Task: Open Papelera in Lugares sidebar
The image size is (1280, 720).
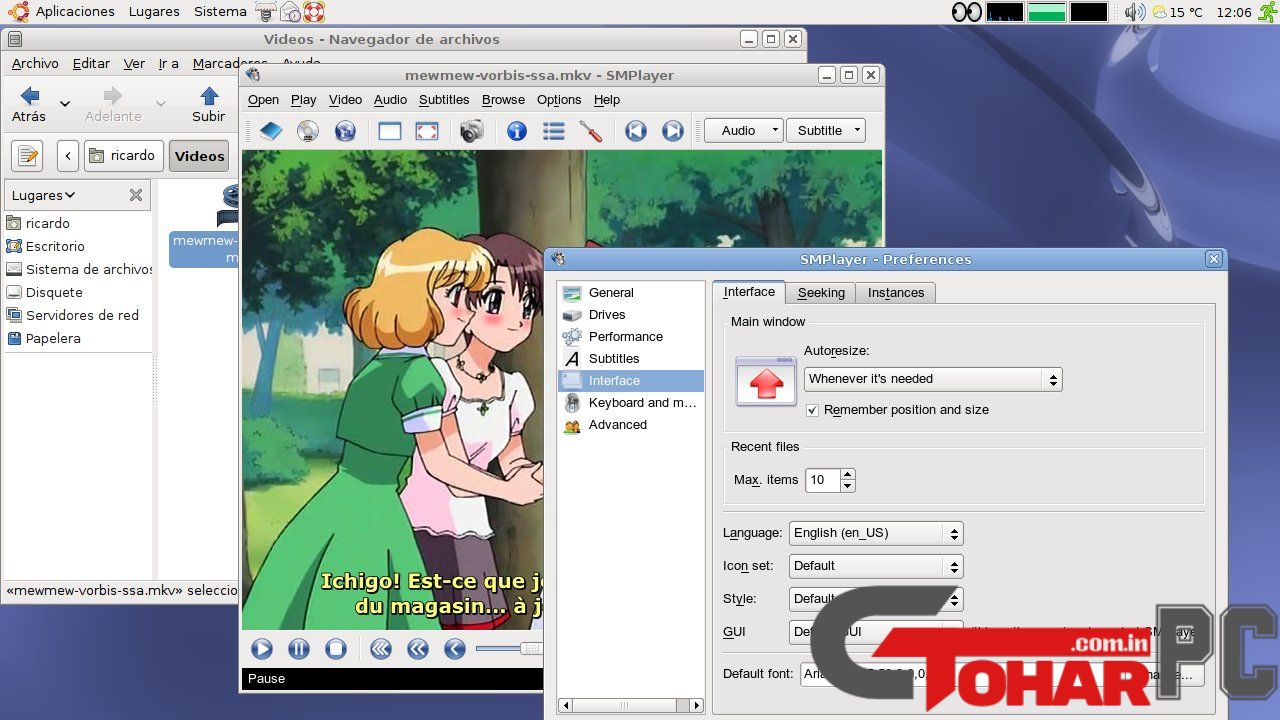Action: (53, 338)
